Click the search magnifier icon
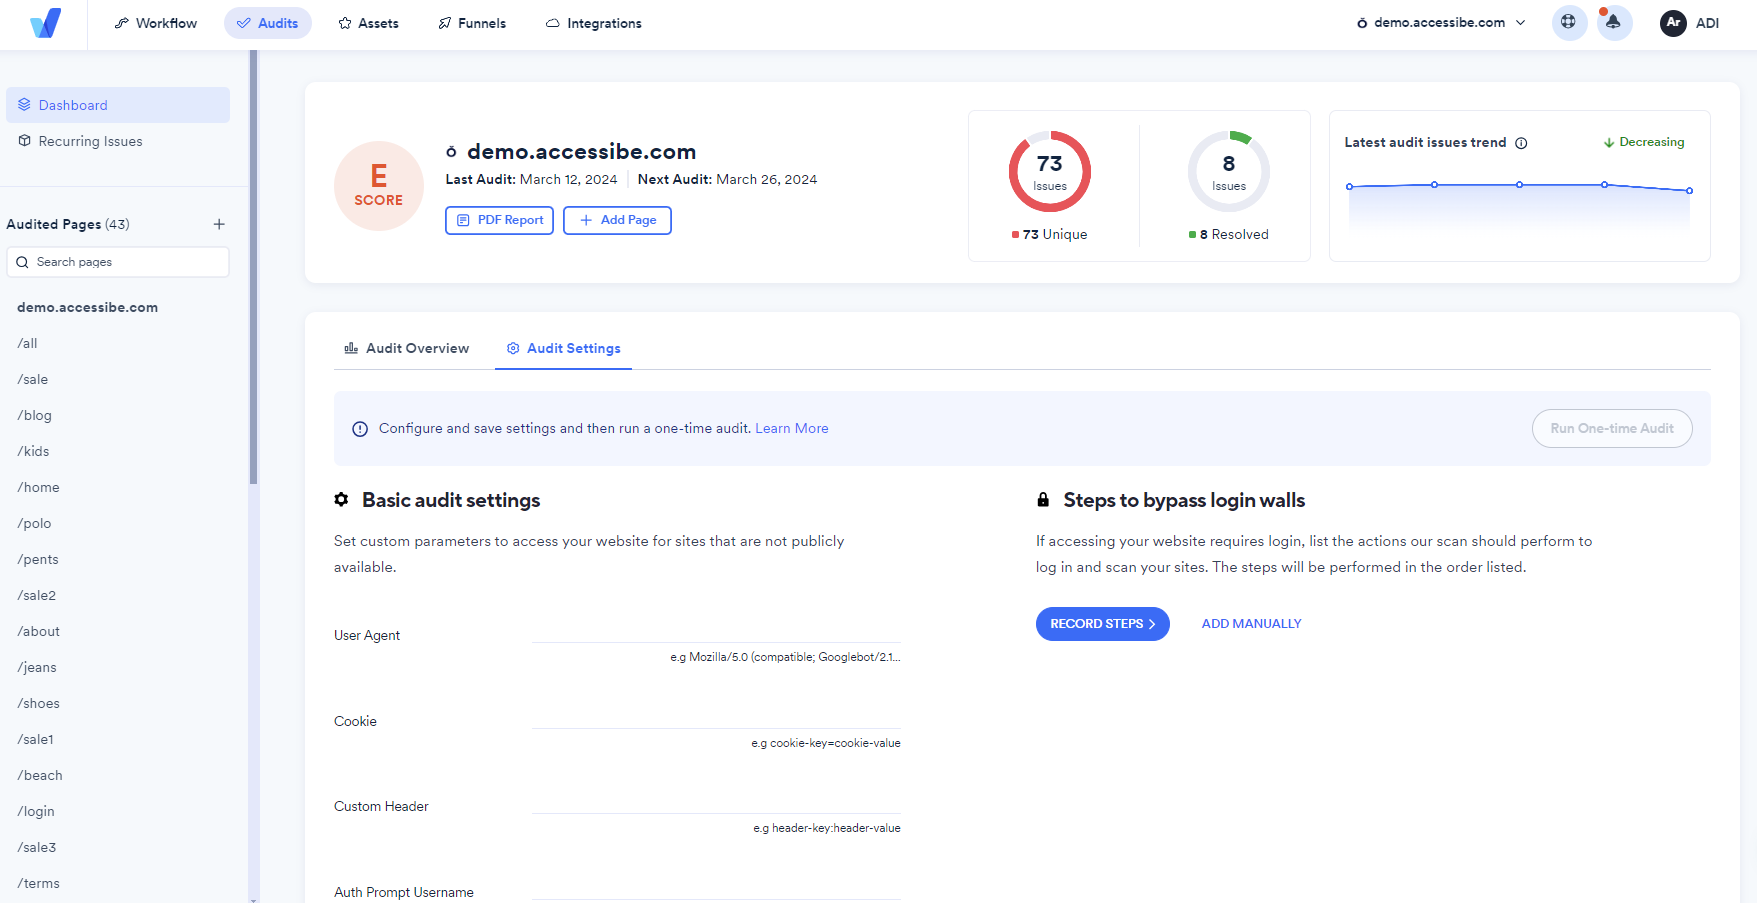The height and width of the screenshot is (903, 1757). [x=23, y=262]
